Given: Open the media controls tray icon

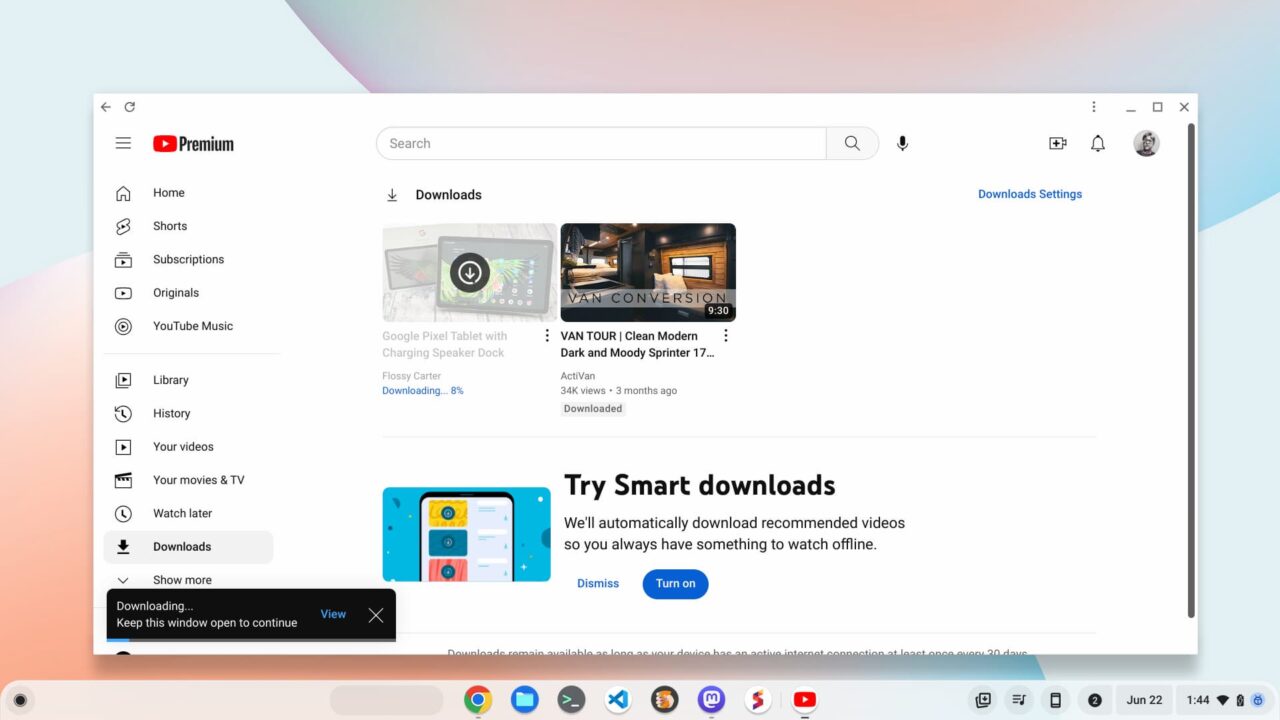Looking at the screenshot, I should coord(1019,700).
